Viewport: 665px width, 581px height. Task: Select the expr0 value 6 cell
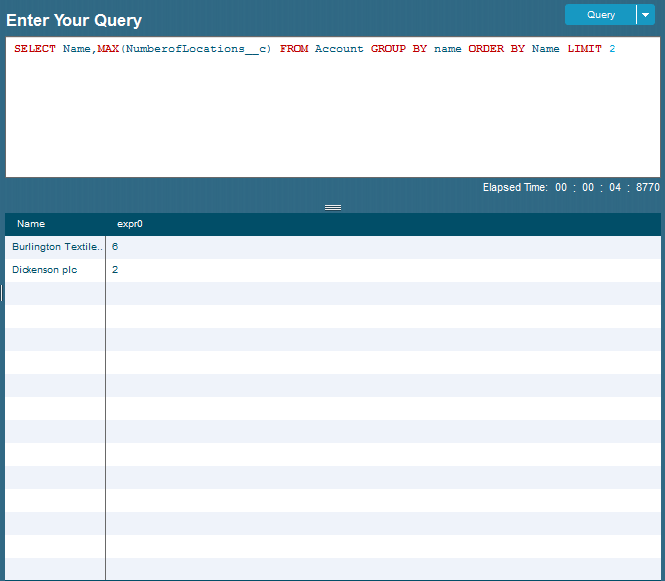(383, 247)
